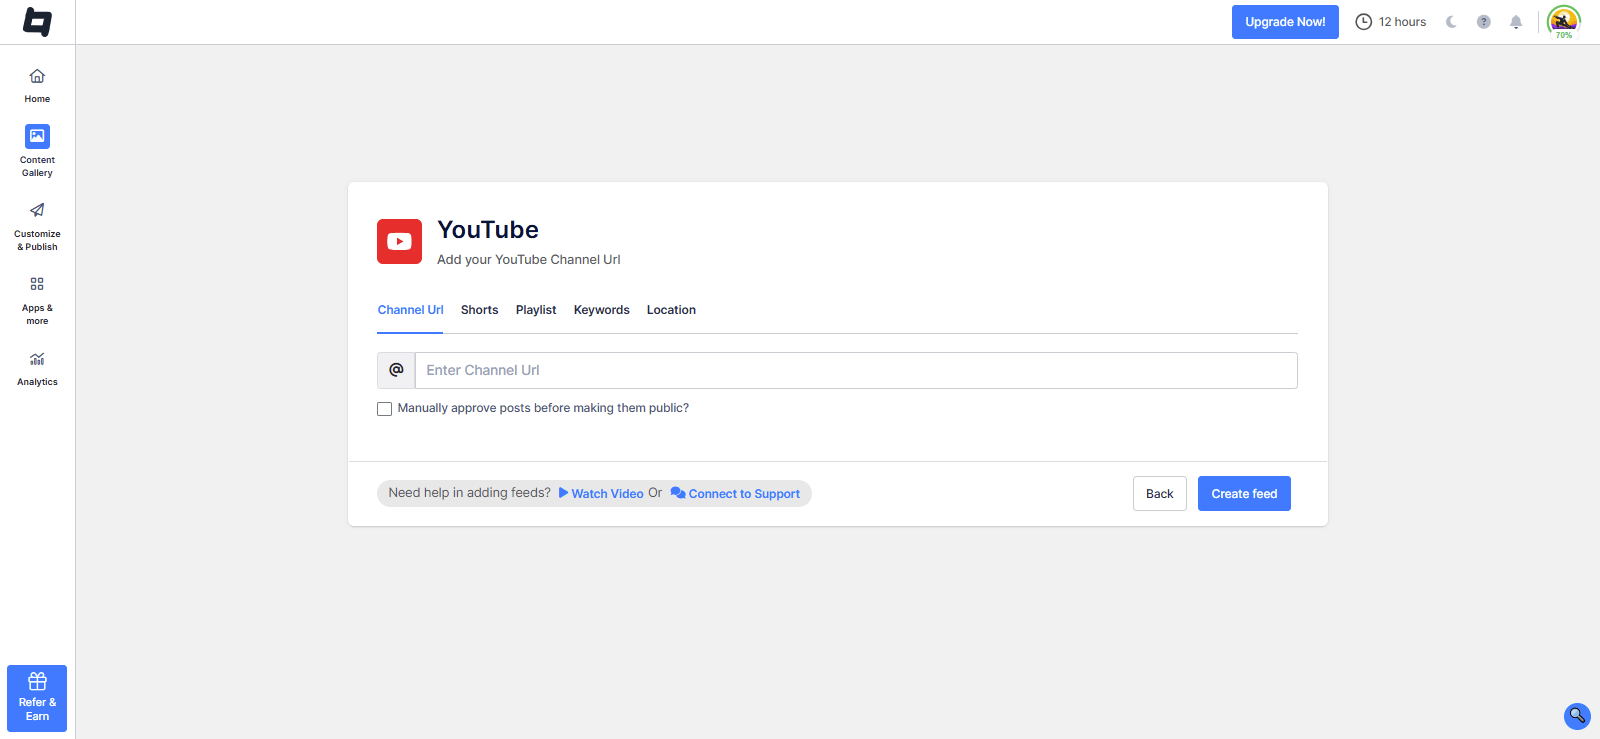The image size is (1600, 739).
Task: Click the 12 hours clock indicator
Action: 1391,22
